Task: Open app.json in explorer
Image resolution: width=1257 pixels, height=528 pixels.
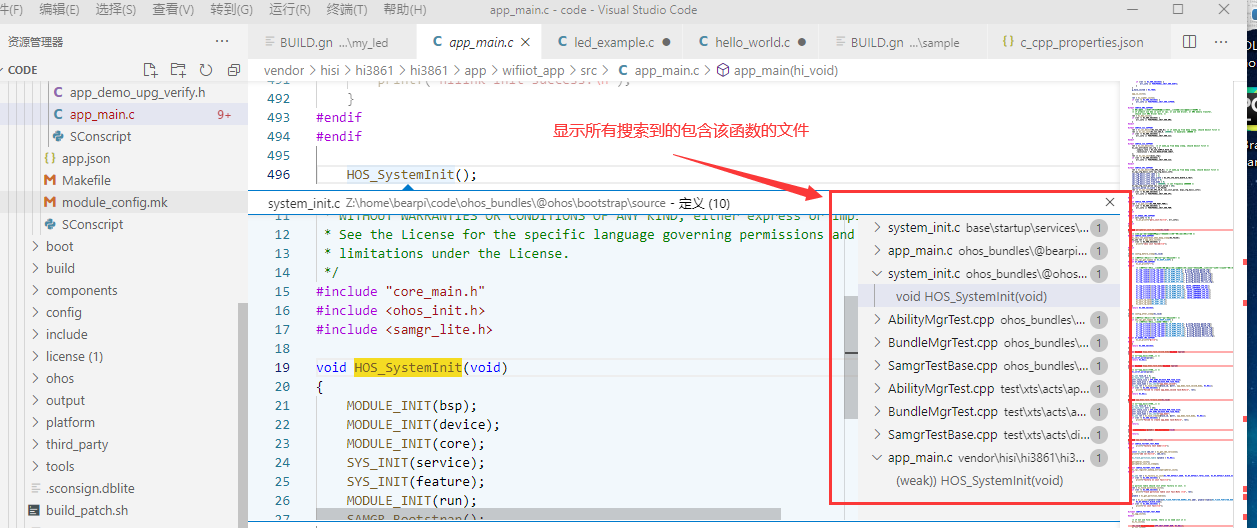Action: pos(86,158)
